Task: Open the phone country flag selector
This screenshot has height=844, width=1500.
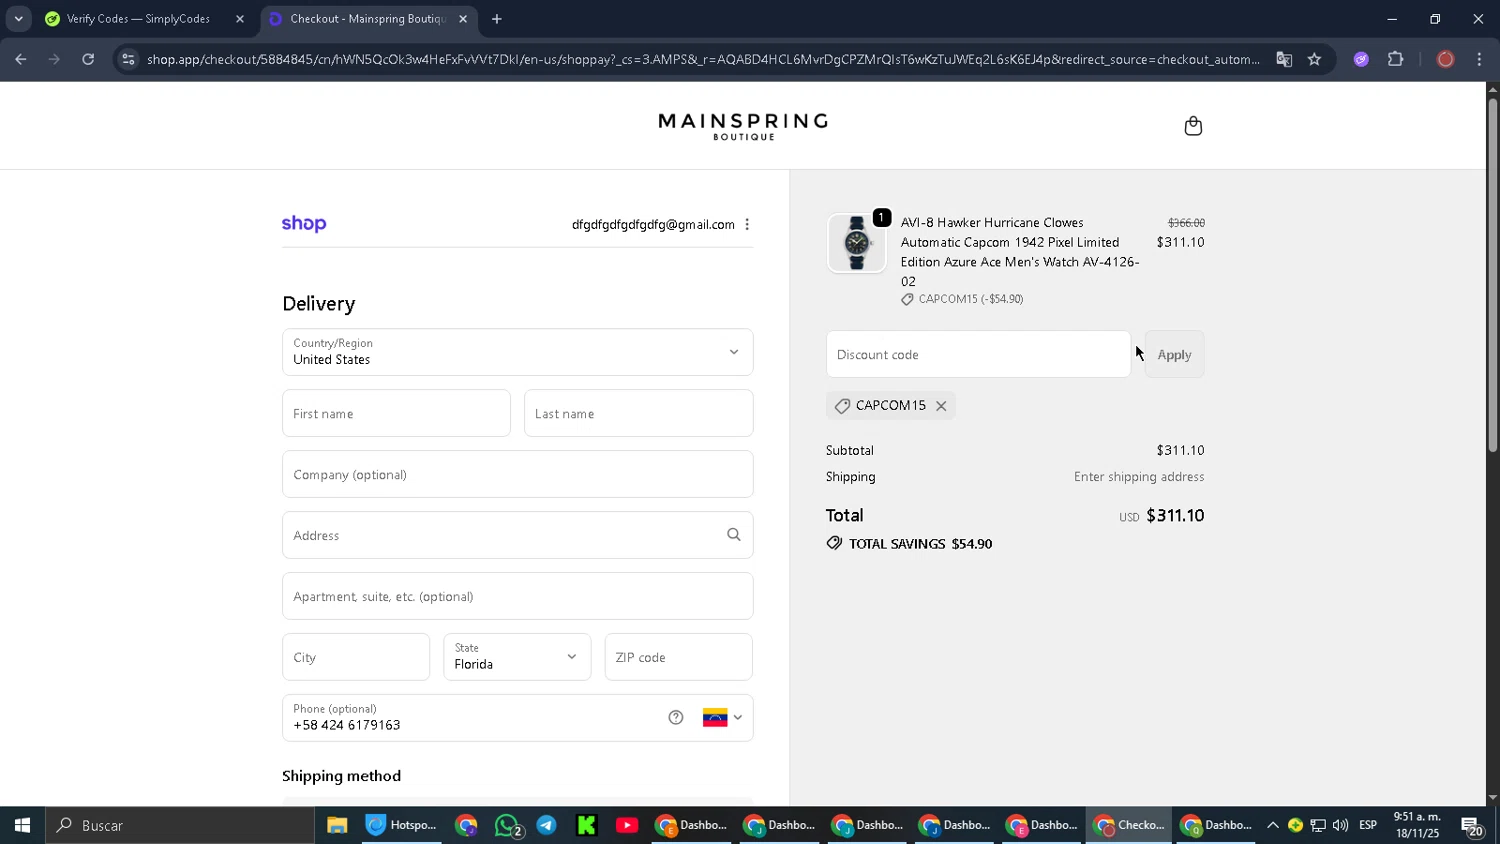Action: click(x=723, y=718)
